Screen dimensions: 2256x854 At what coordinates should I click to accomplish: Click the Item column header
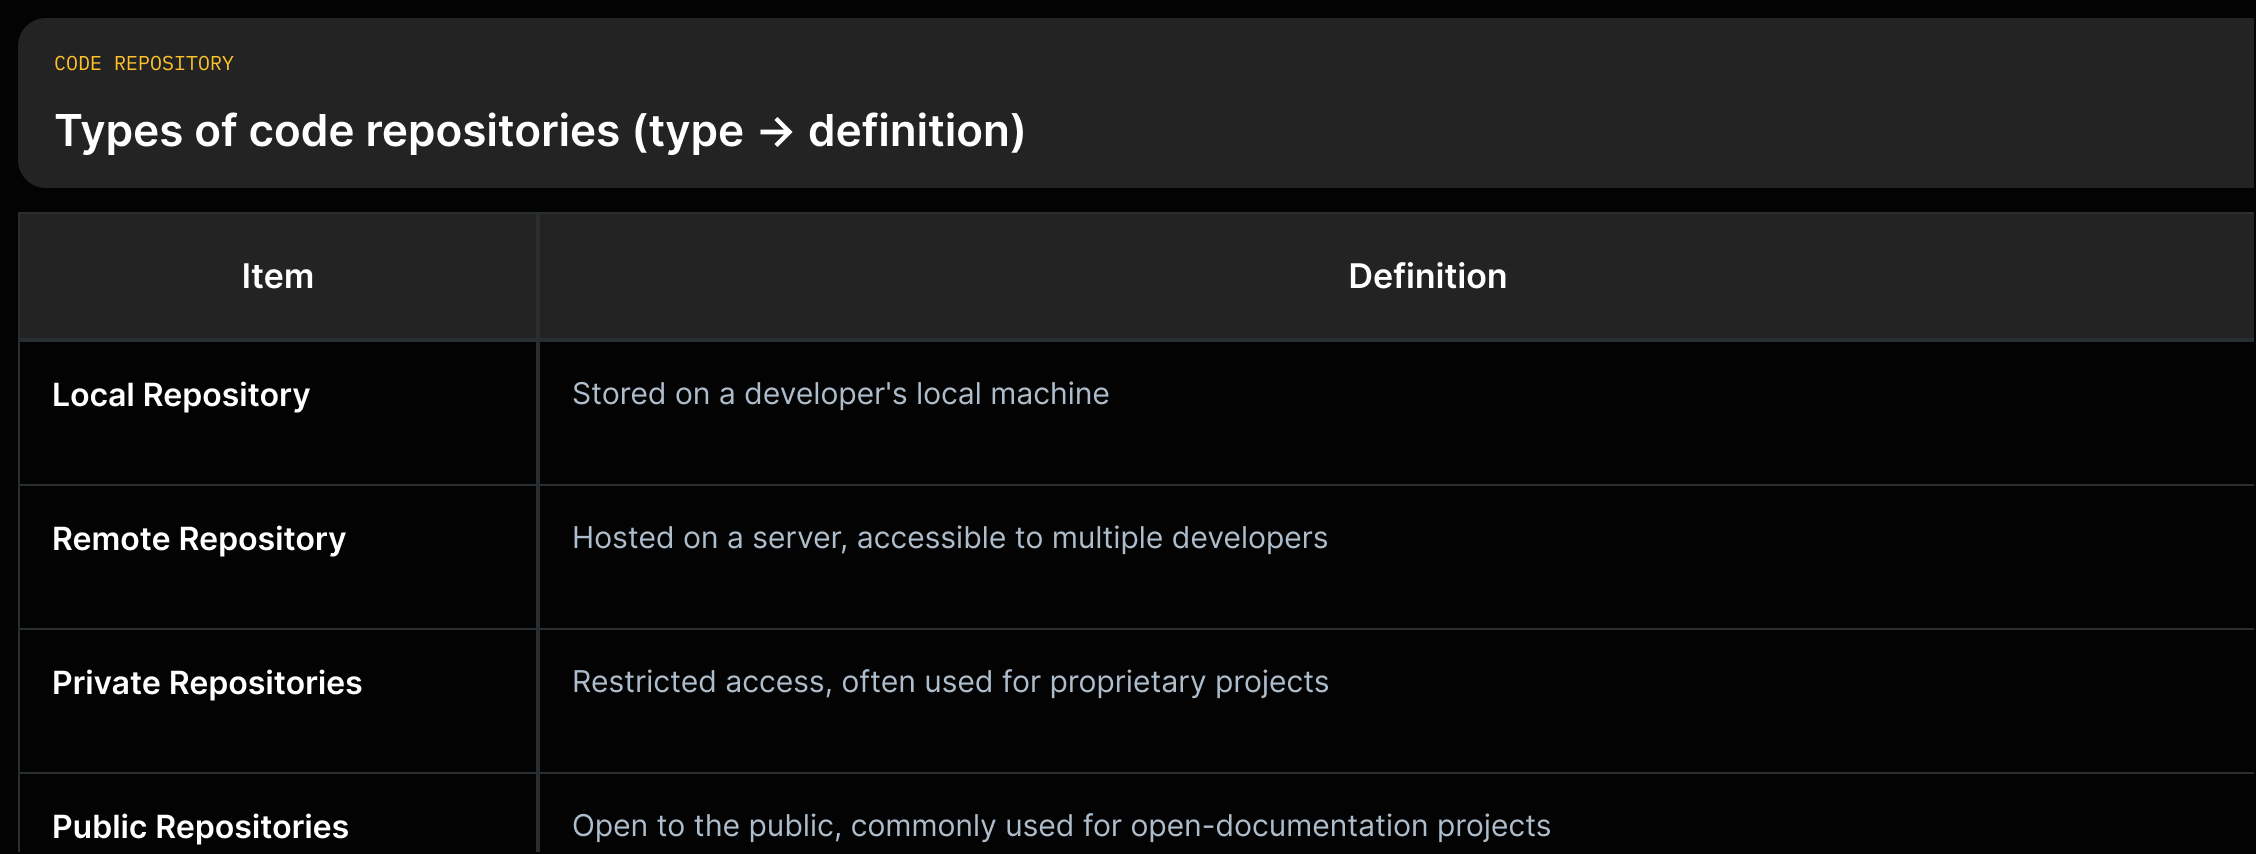pyautogui.click(x=278, y=276)
